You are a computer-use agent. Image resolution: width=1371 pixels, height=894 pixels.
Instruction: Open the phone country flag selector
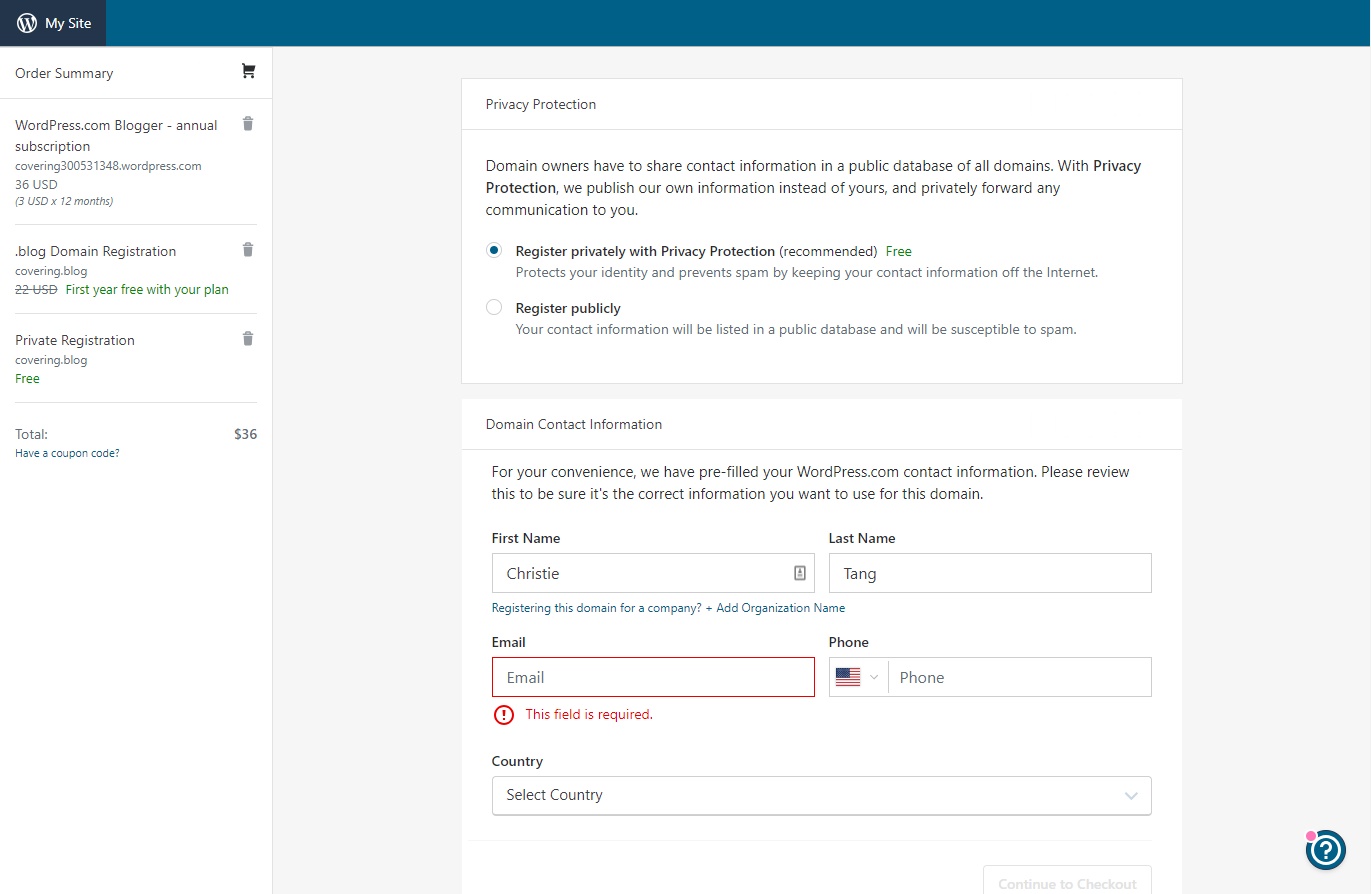(857, 677)
